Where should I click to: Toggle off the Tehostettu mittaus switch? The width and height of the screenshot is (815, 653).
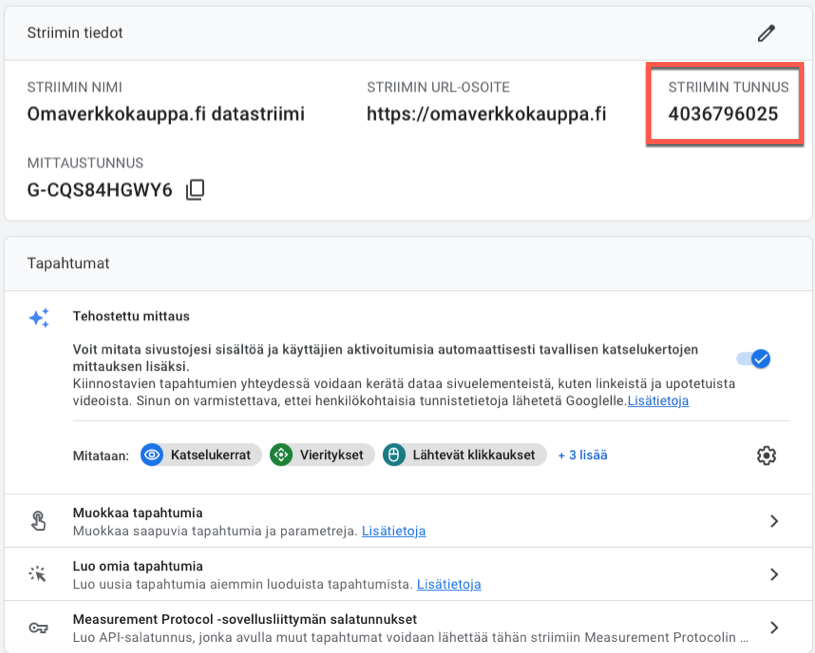[753, 359]
